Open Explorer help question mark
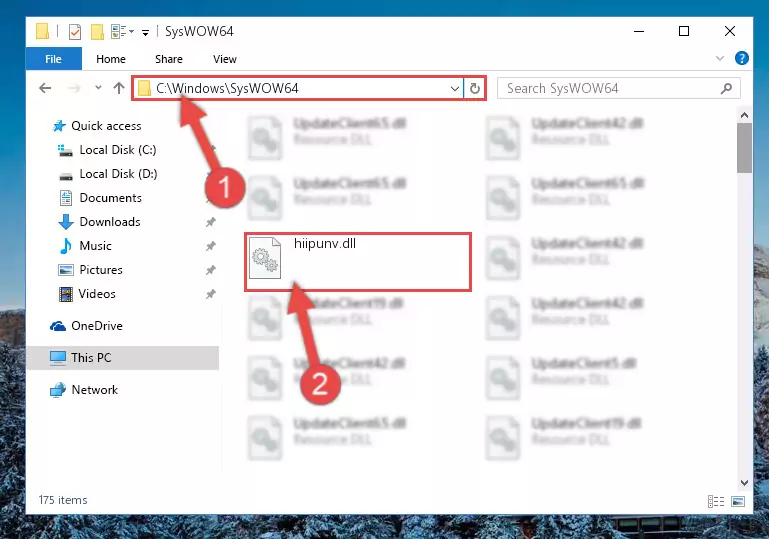The height and width of the screenshot is (539, 769). (742, 58)
